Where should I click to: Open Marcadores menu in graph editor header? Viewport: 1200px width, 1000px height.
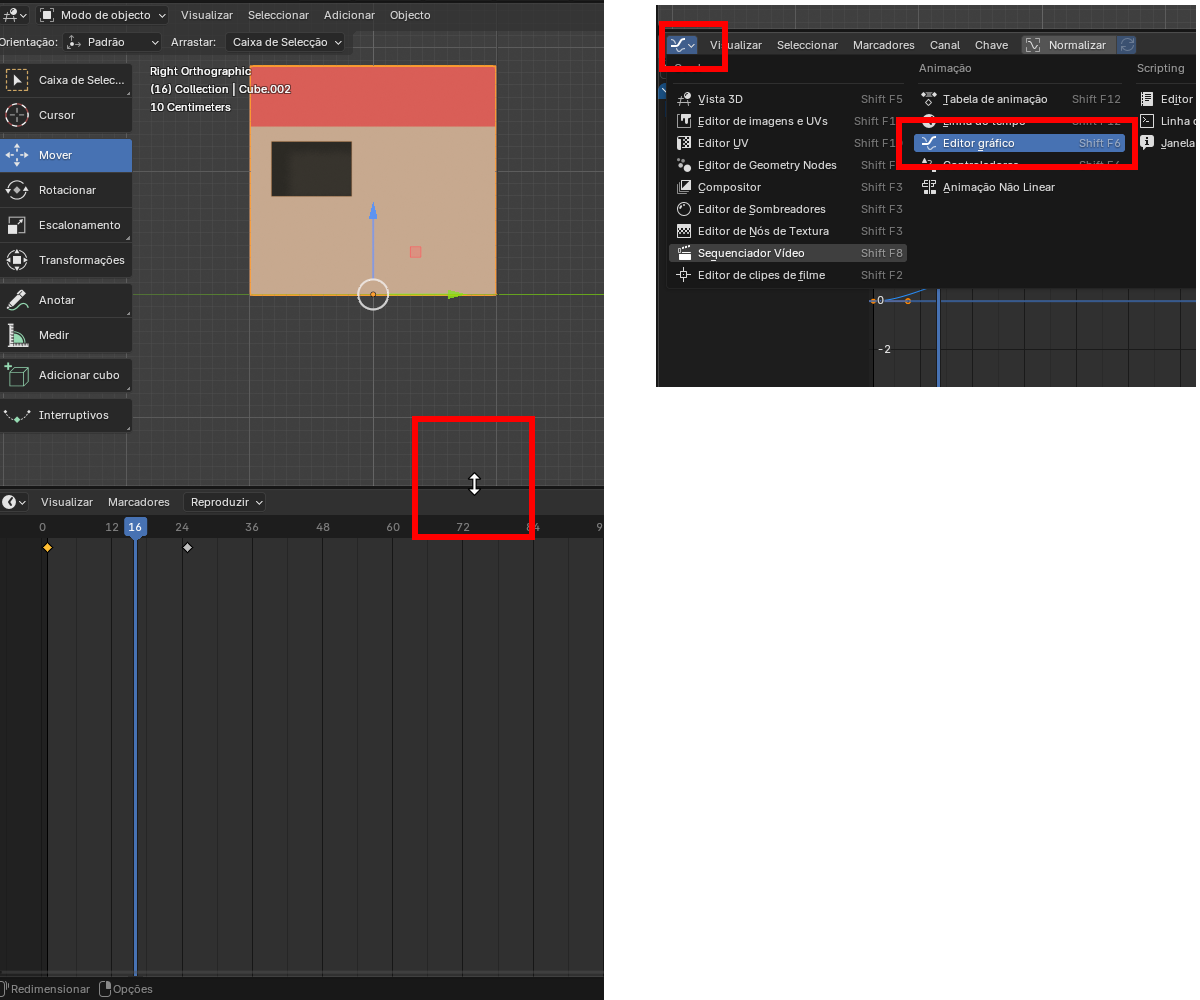(x=884, y=45)
